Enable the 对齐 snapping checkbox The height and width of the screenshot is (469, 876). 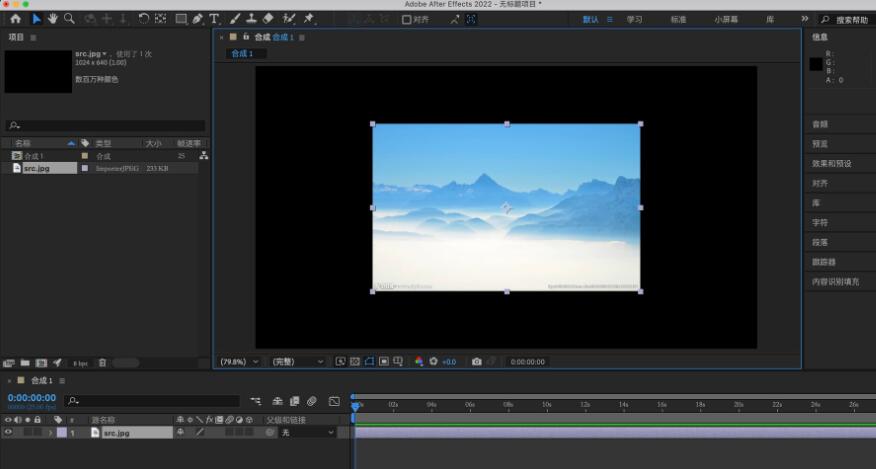click(x=406, y=19)
